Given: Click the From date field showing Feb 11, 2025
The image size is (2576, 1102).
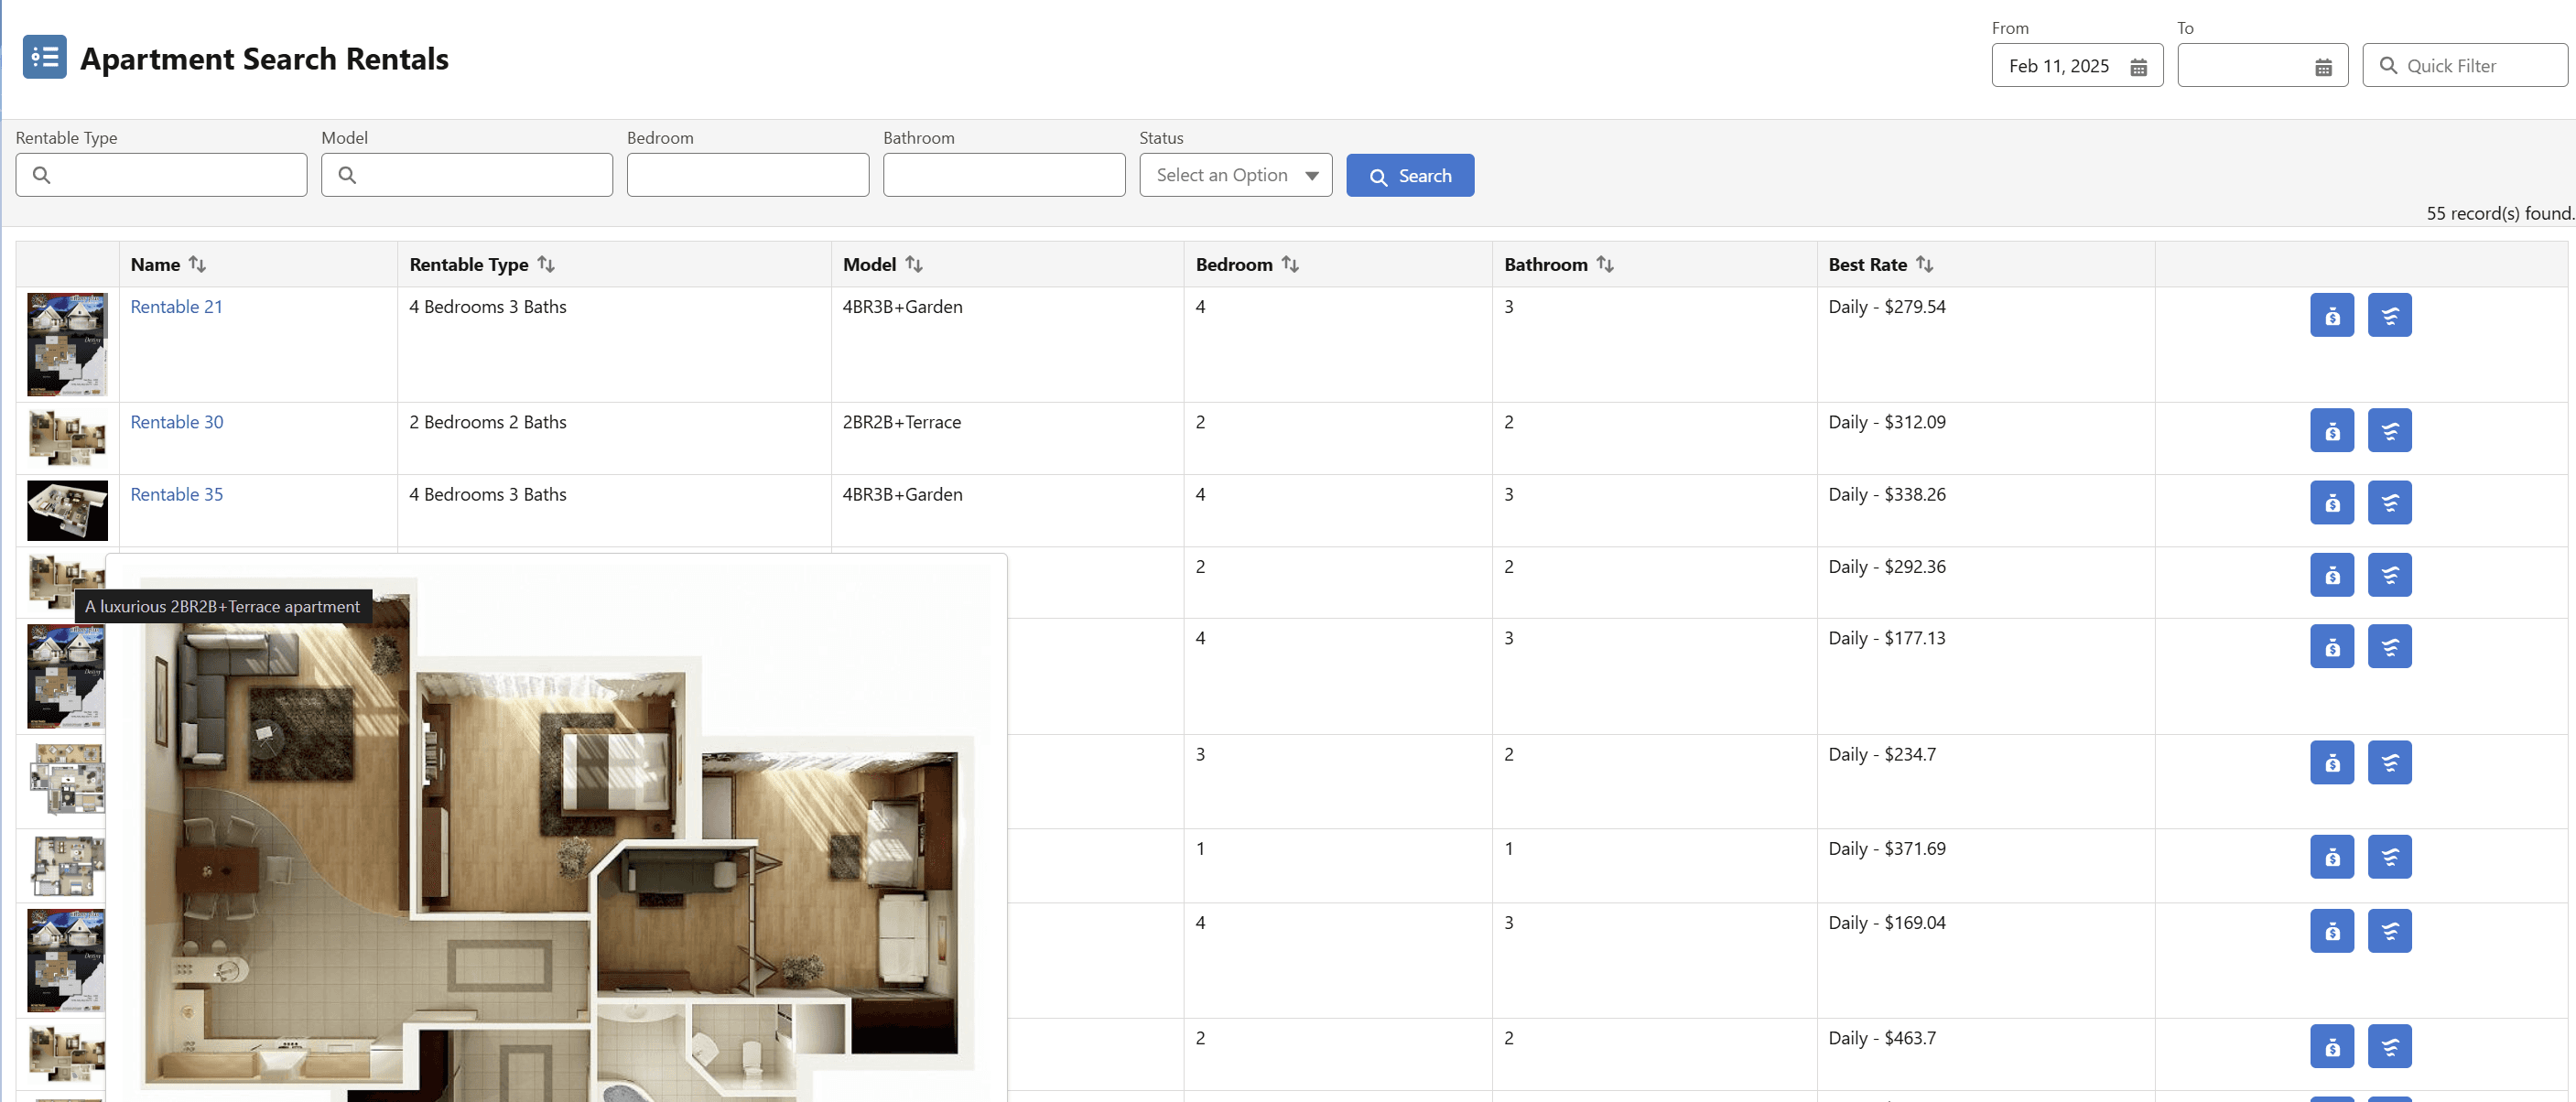Looking at the screenshot, I should [2076, 65].
